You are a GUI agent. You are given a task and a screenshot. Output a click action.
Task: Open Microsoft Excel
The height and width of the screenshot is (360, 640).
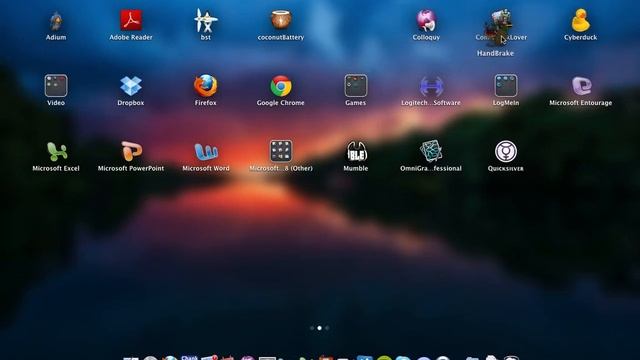click(x=56, y=151)
